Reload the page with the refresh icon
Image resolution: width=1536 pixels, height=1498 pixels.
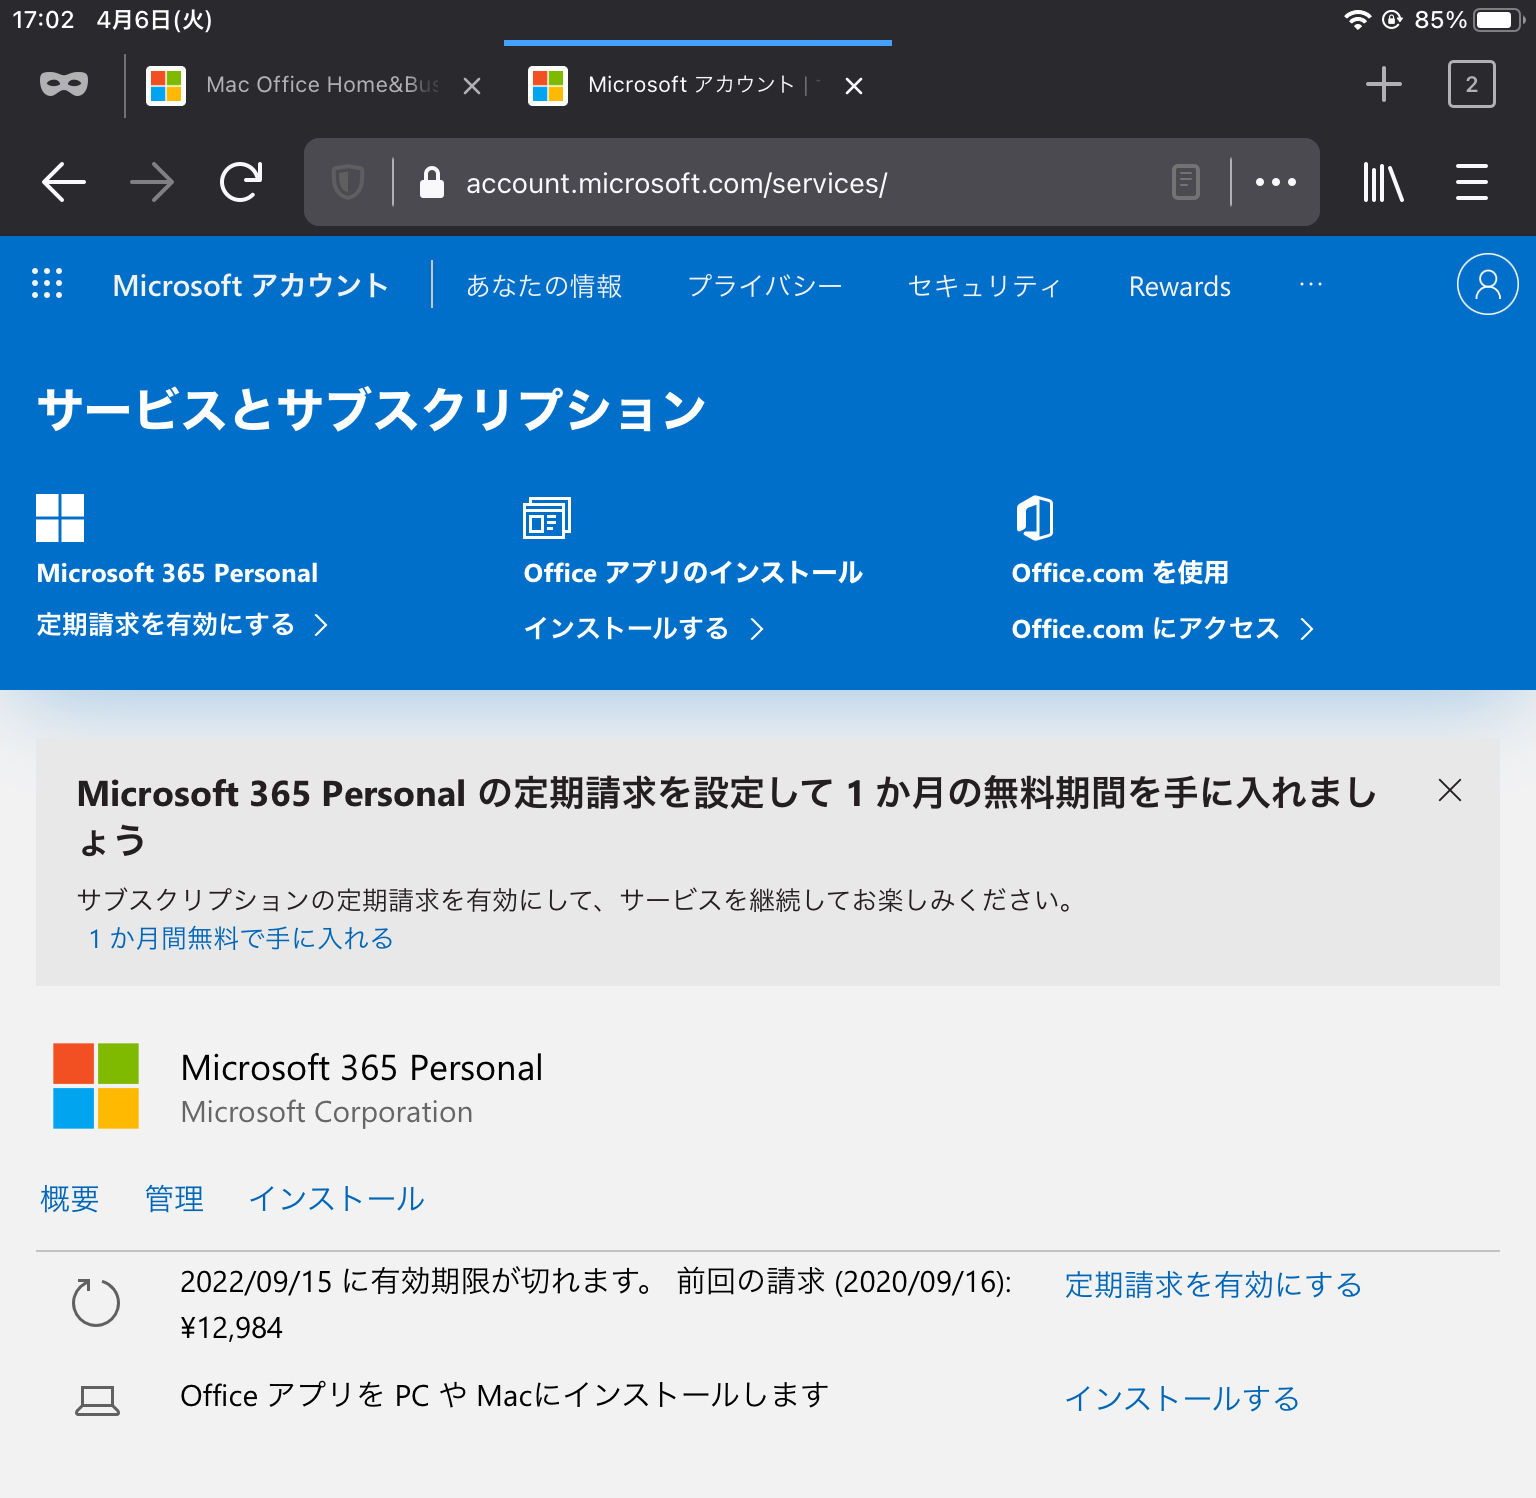[241, 182]
